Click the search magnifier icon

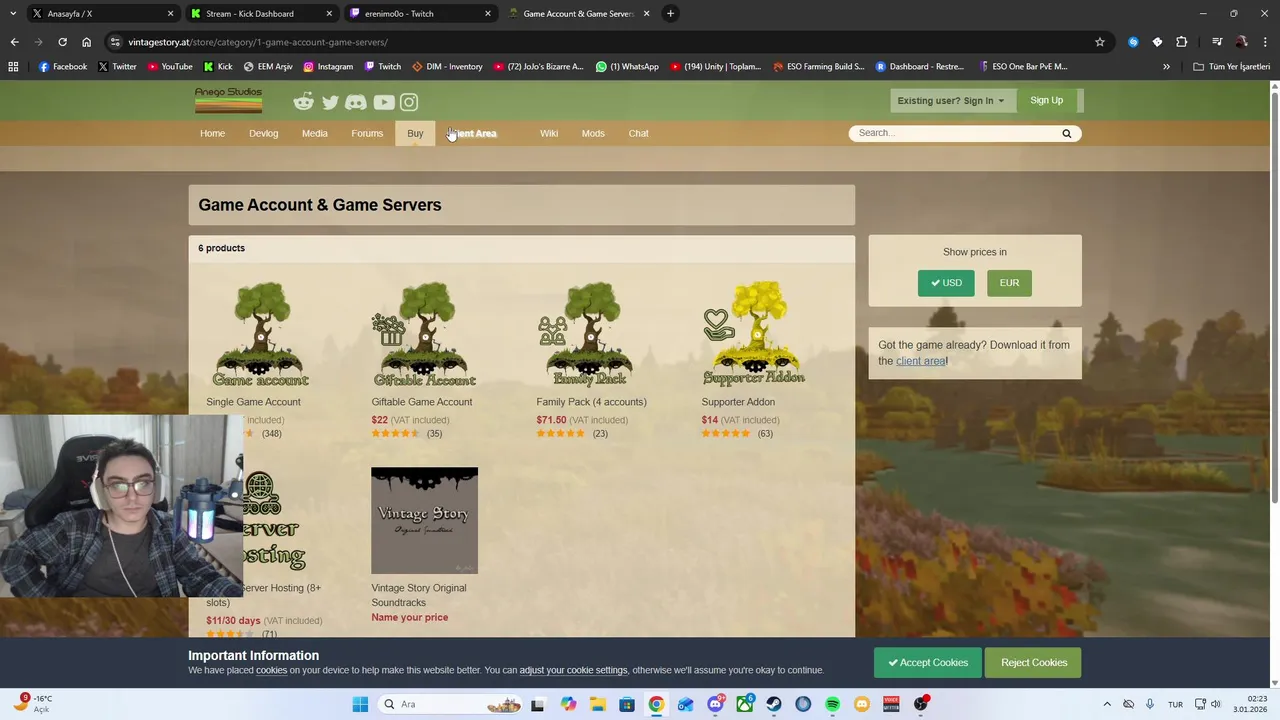click(x=1066, y=133)
